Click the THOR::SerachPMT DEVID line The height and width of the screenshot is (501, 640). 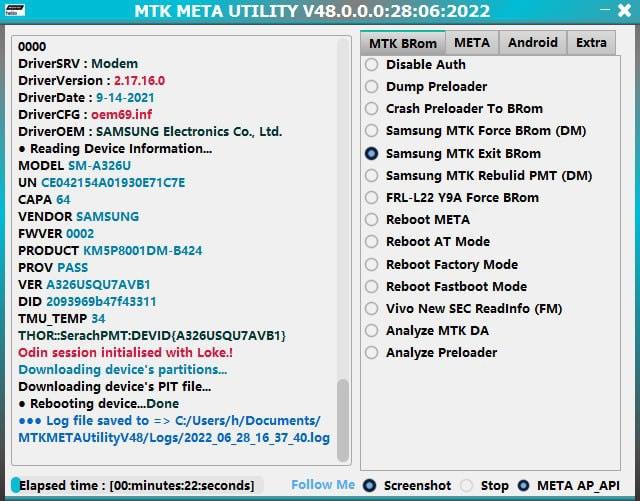coord(152,336)
